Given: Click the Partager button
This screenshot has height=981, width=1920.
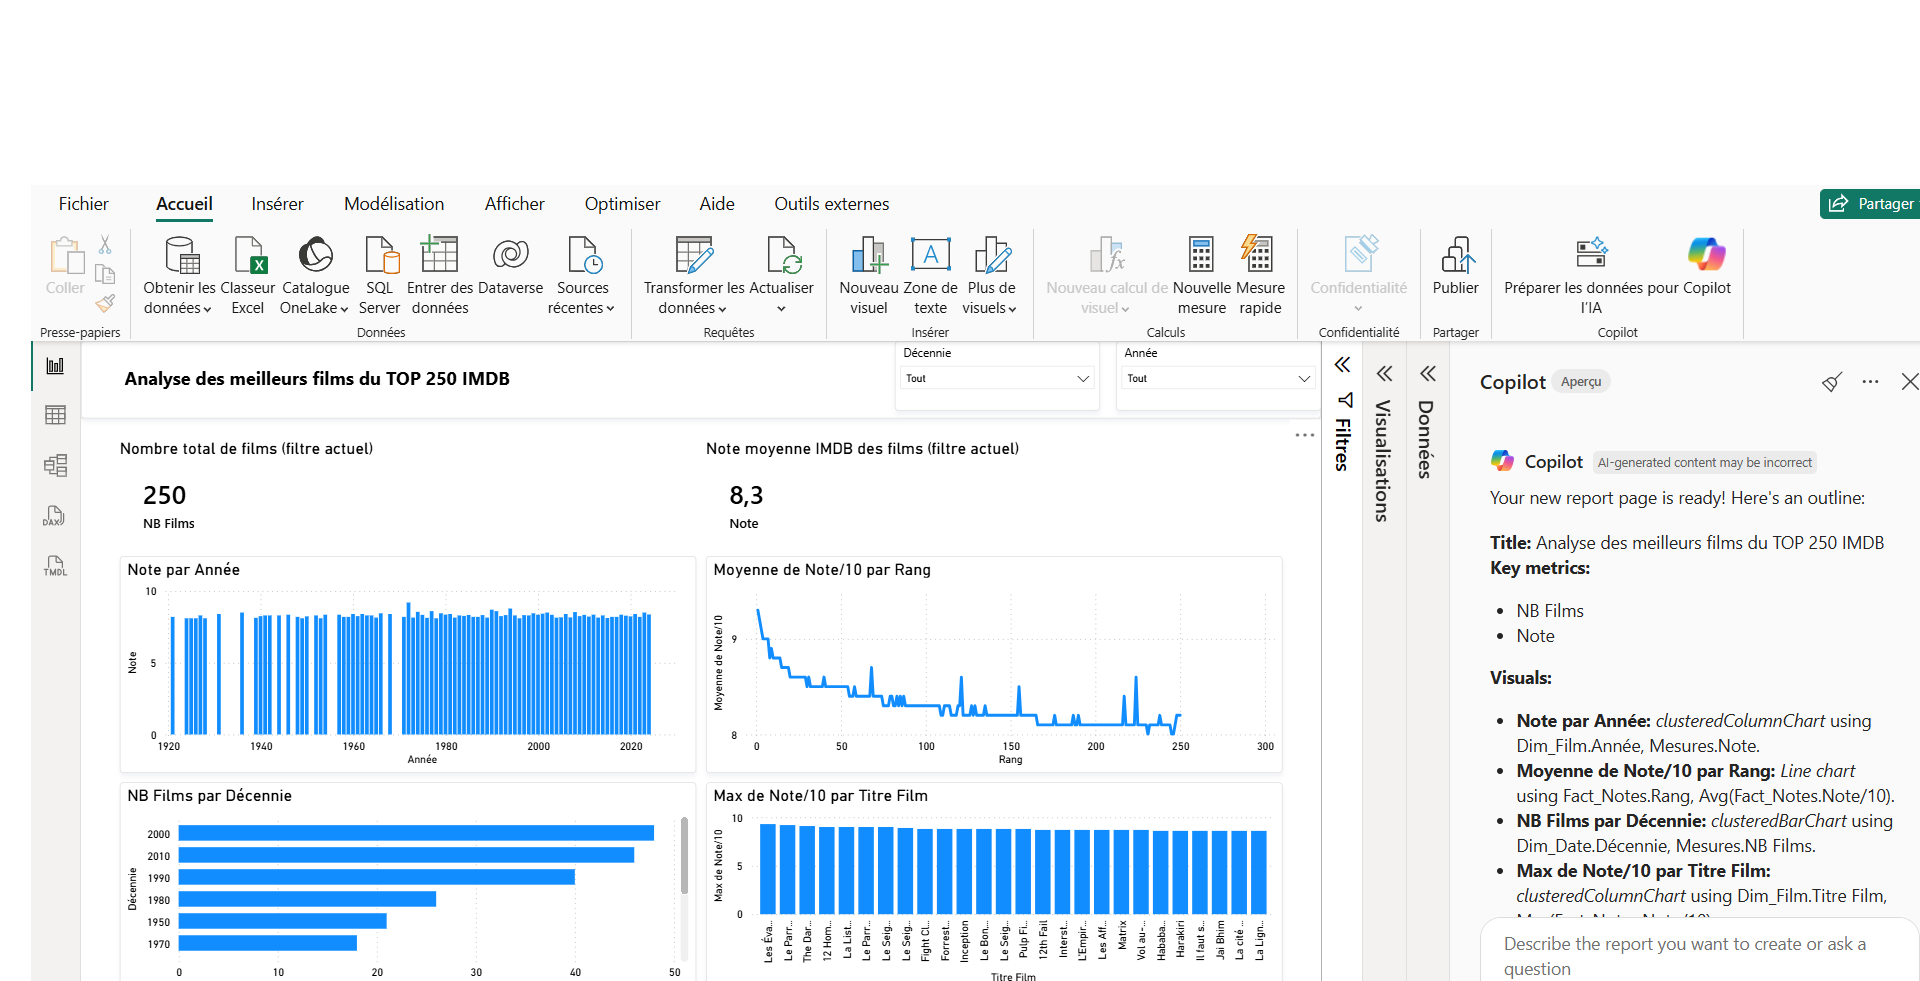Looking at the screenshot, I should pyautogui.click(x=1870, y=204).
